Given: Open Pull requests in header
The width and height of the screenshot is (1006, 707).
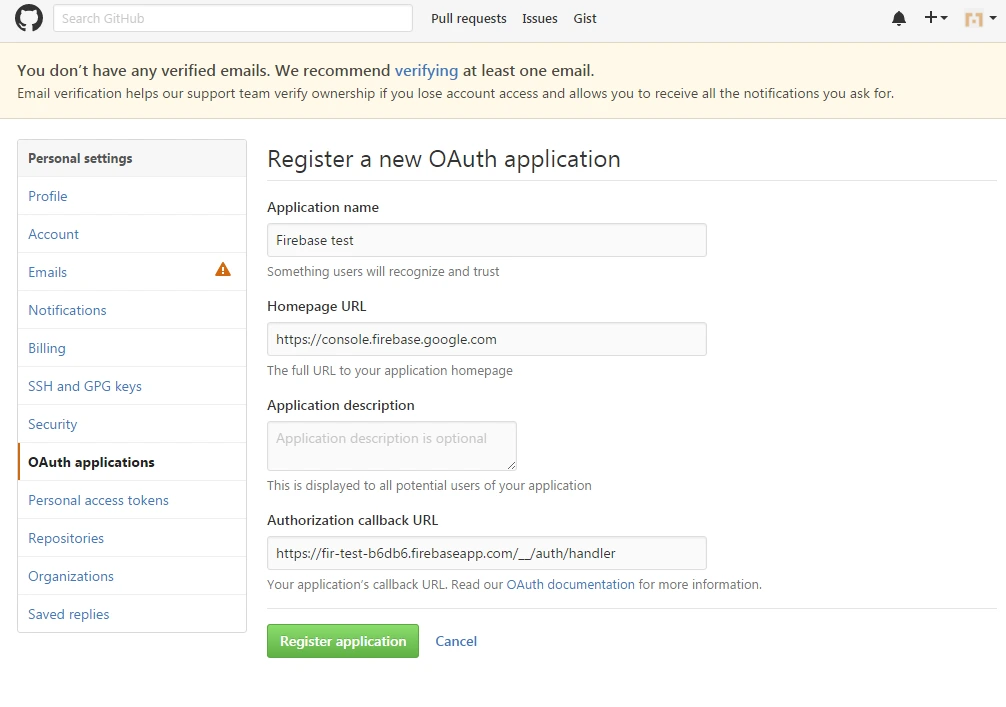Looking at the screenshot, I should point(469,18).
